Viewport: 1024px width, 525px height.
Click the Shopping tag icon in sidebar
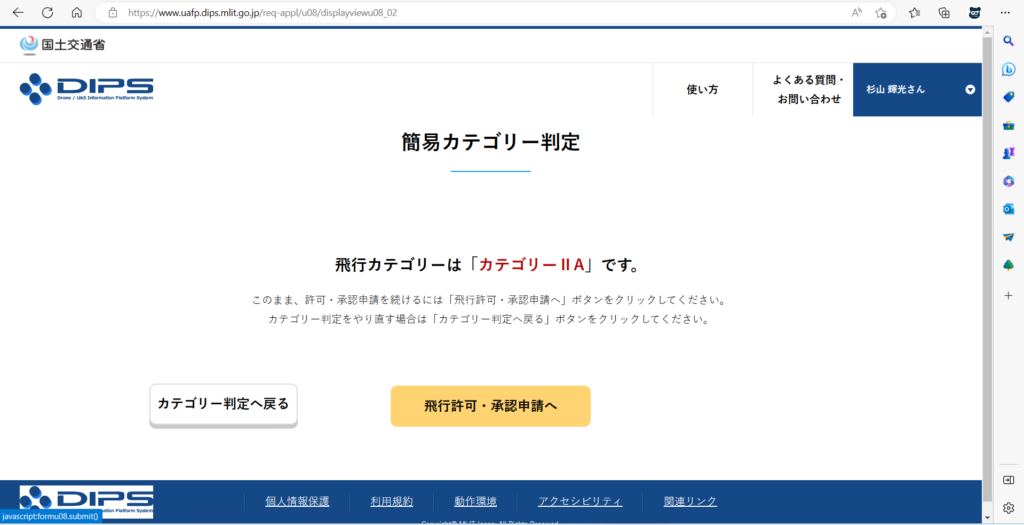[1009, 96]
